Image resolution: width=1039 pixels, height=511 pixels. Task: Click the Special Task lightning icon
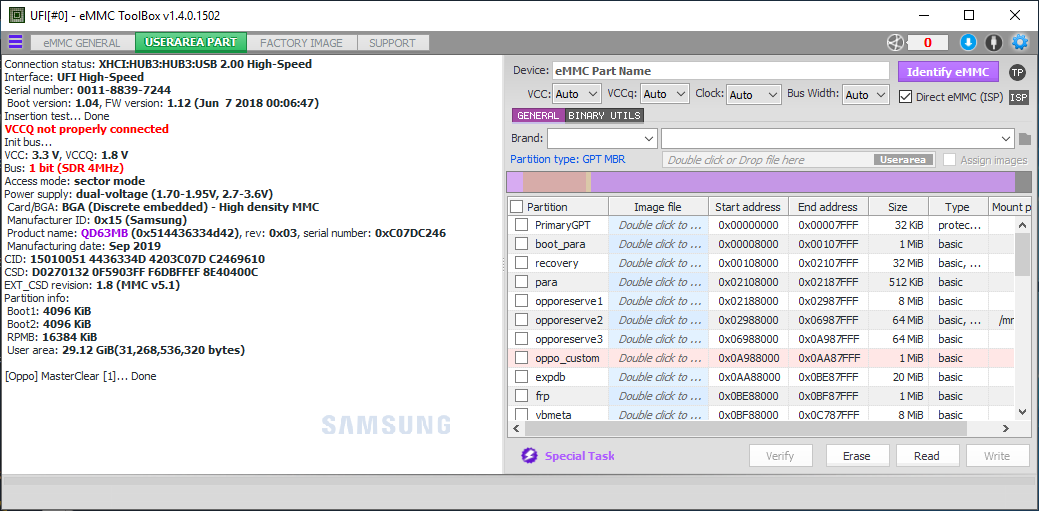(x=529, y=456)
